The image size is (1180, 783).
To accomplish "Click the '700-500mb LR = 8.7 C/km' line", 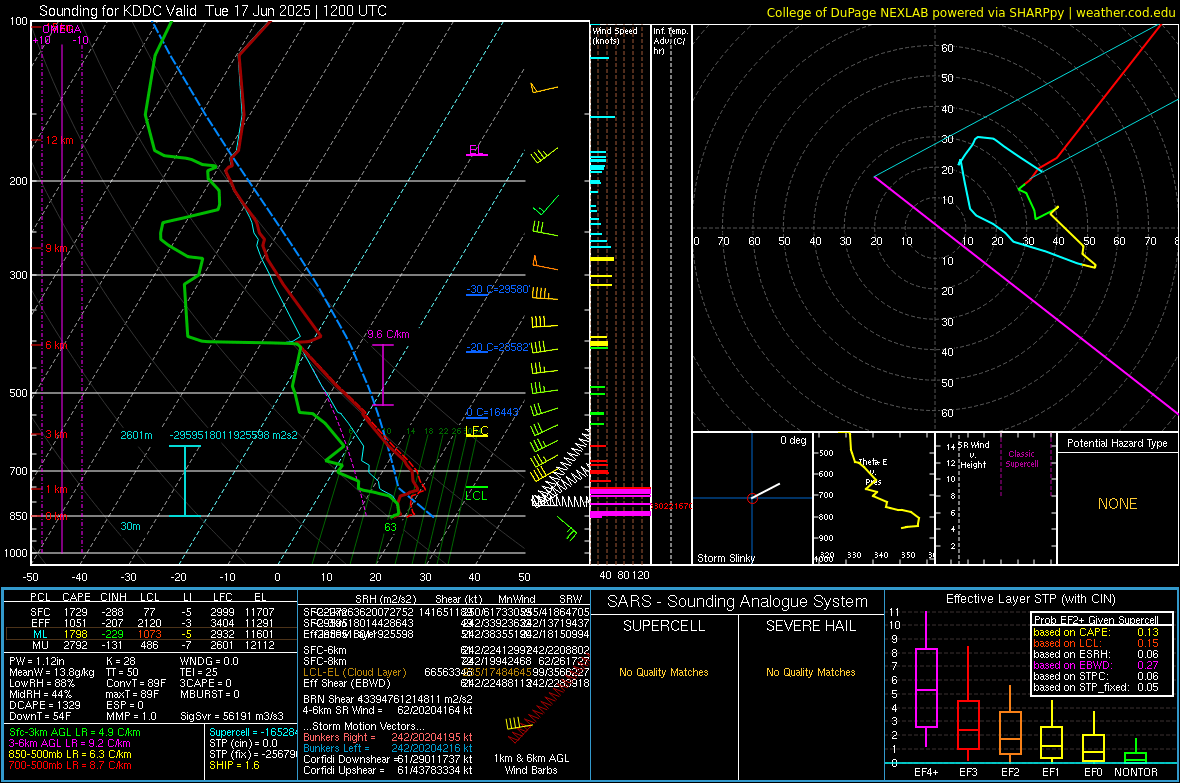I will [x=70, y=765].
